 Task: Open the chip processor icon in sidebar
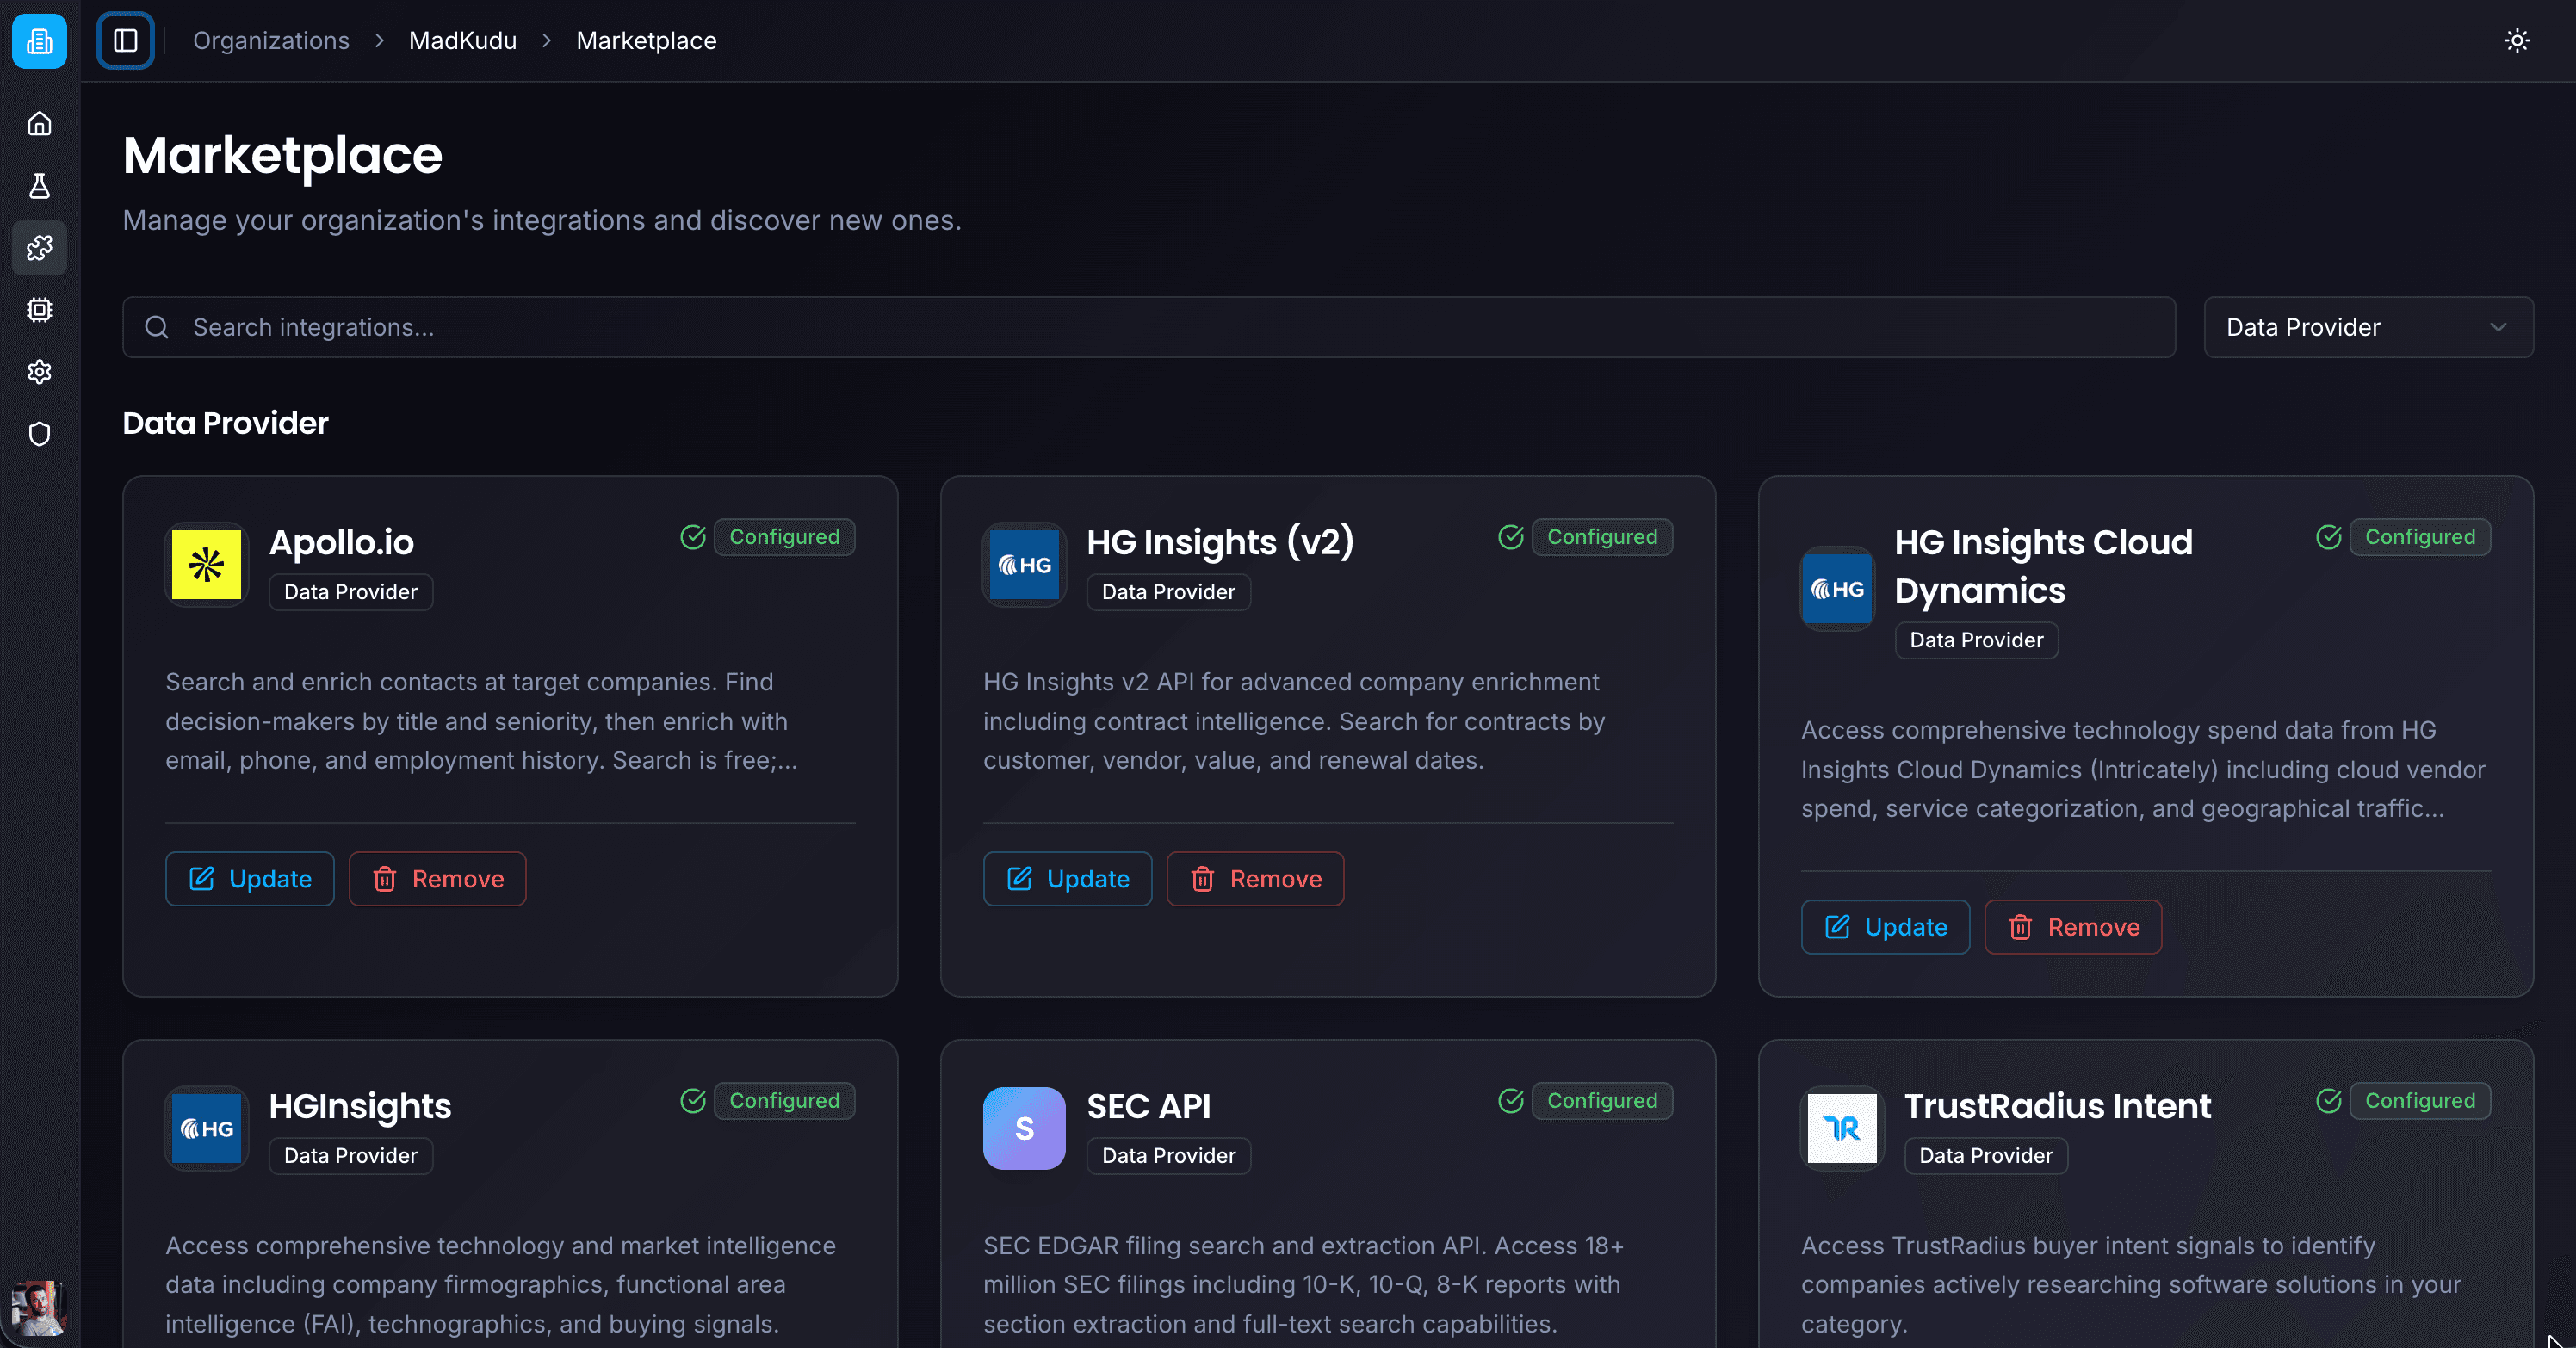39,310
